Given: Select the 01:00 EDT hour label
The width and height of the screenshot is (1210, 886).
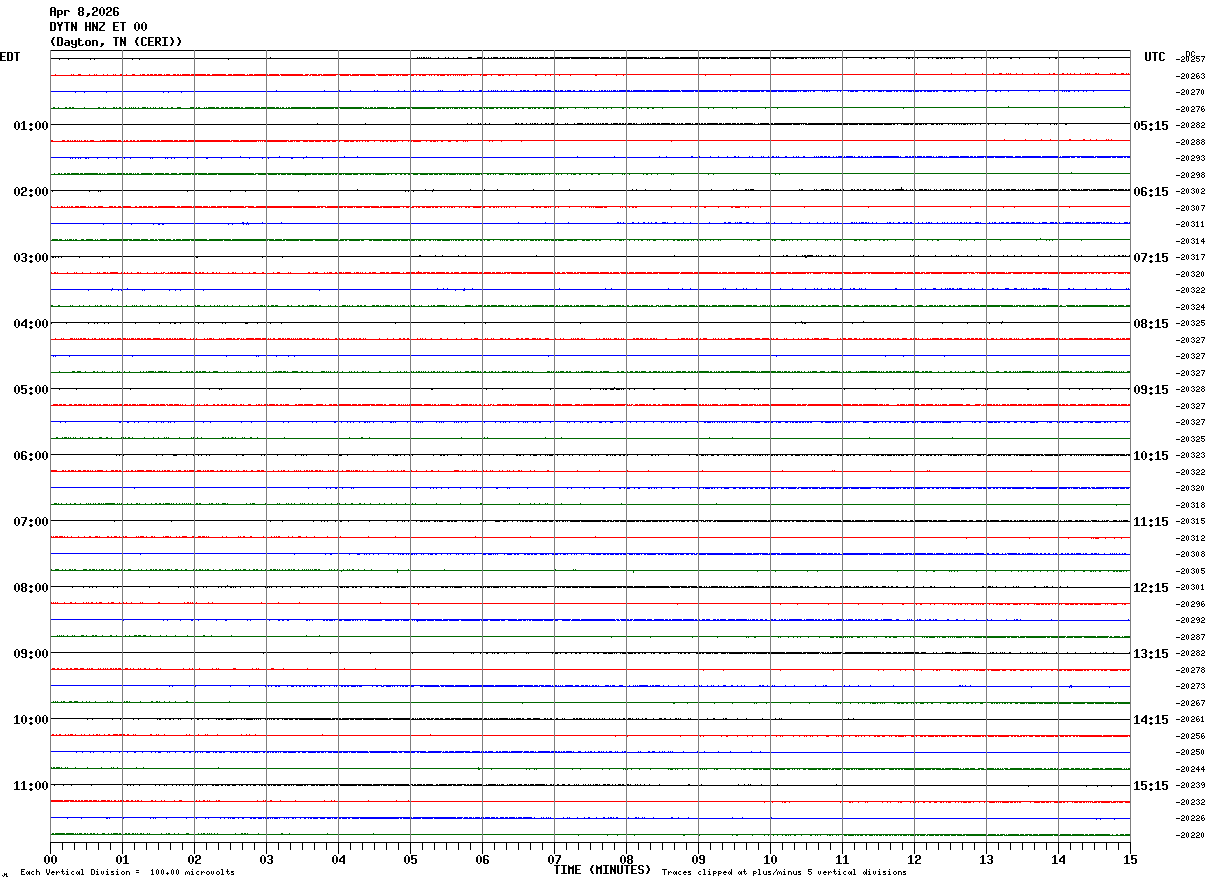Looking at the screenshot, I should (31, 126).
